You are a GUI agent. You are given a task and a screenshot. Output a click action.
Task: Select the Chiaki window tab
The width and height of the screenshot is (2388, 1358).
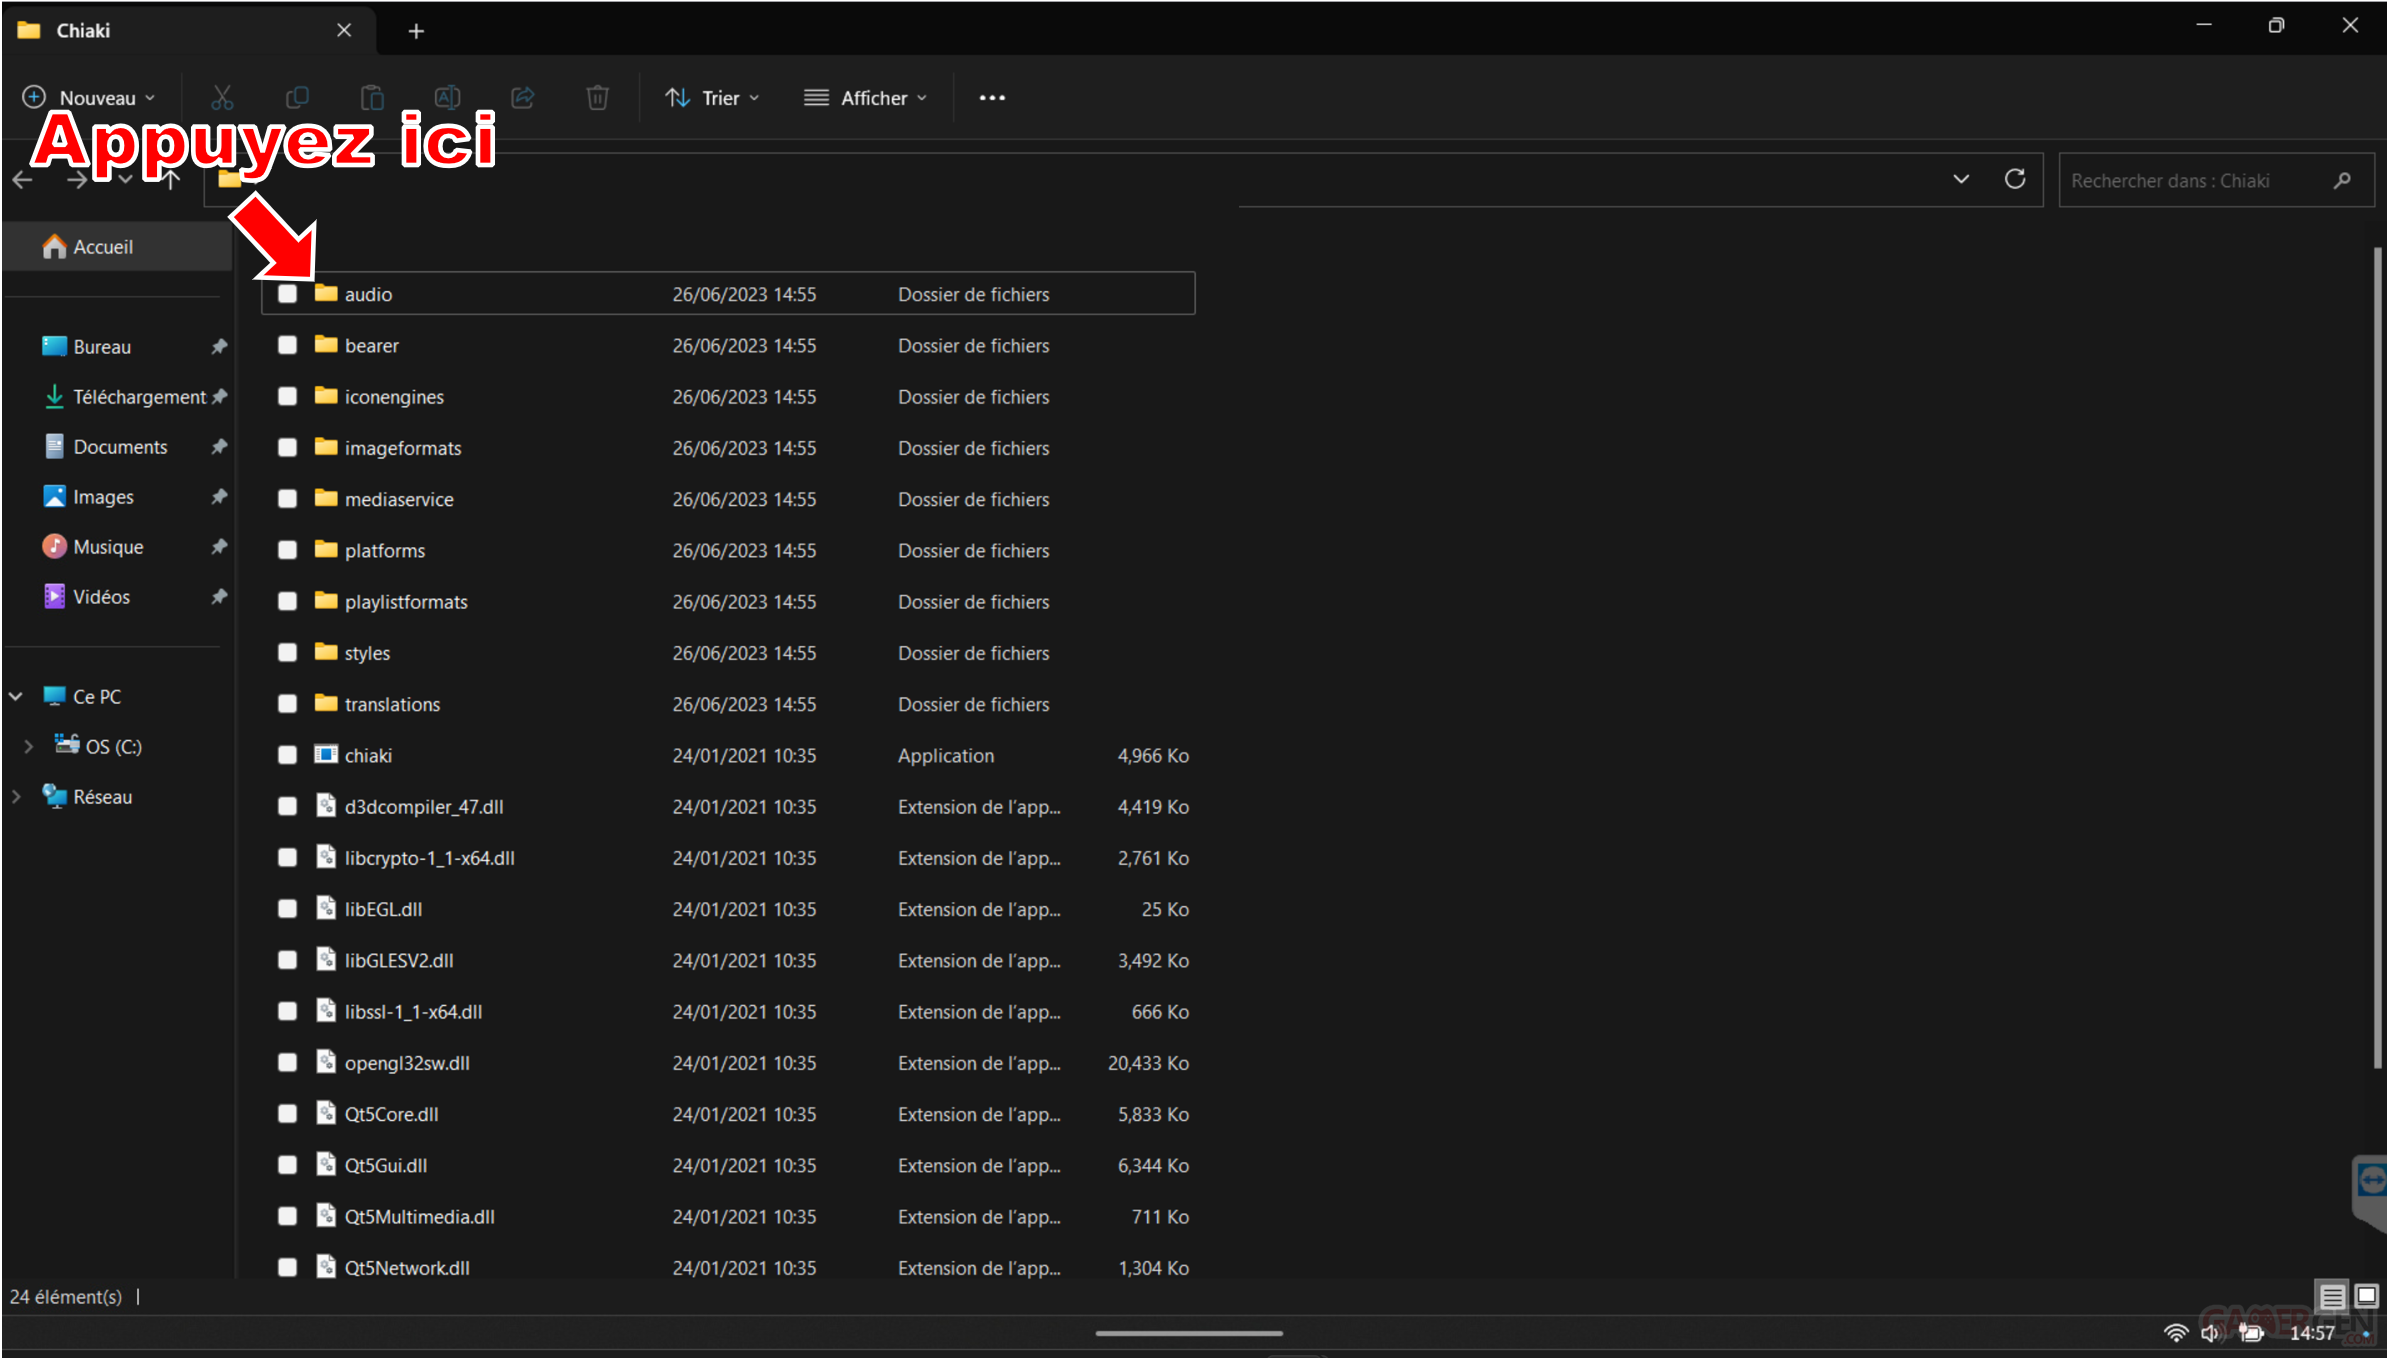(x=188, y=30)
